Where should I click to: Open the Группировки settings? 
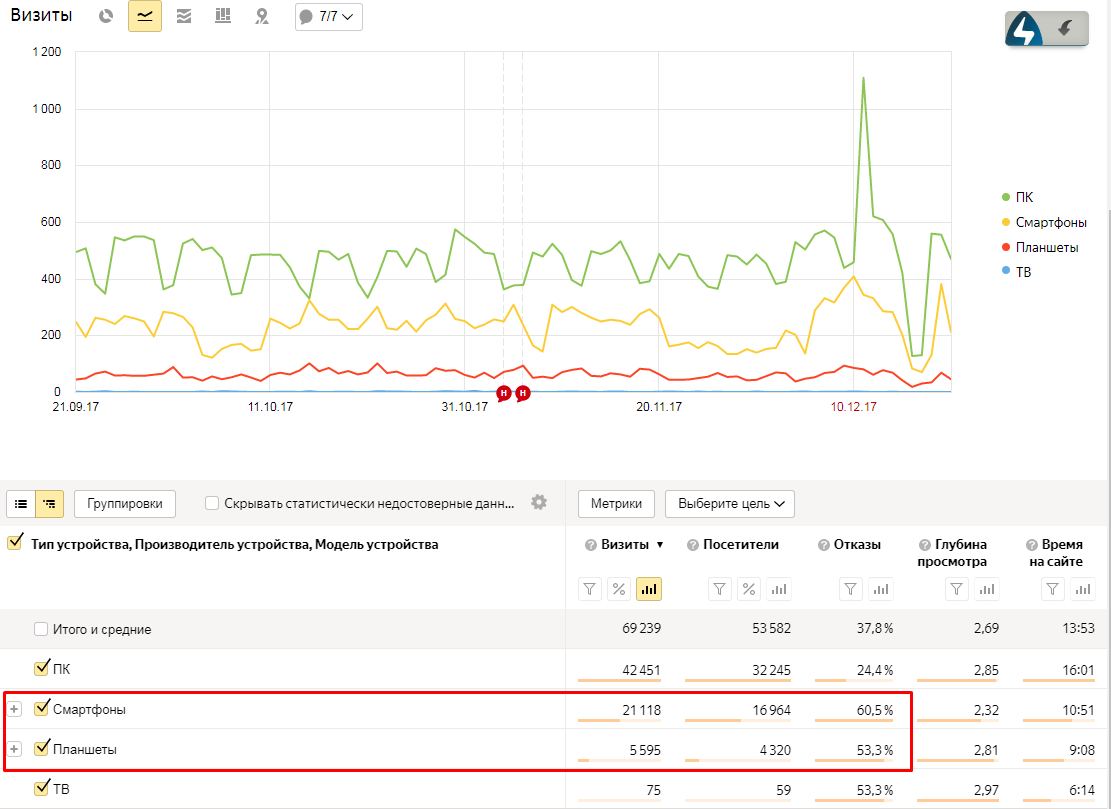click(x=125, y=504)
